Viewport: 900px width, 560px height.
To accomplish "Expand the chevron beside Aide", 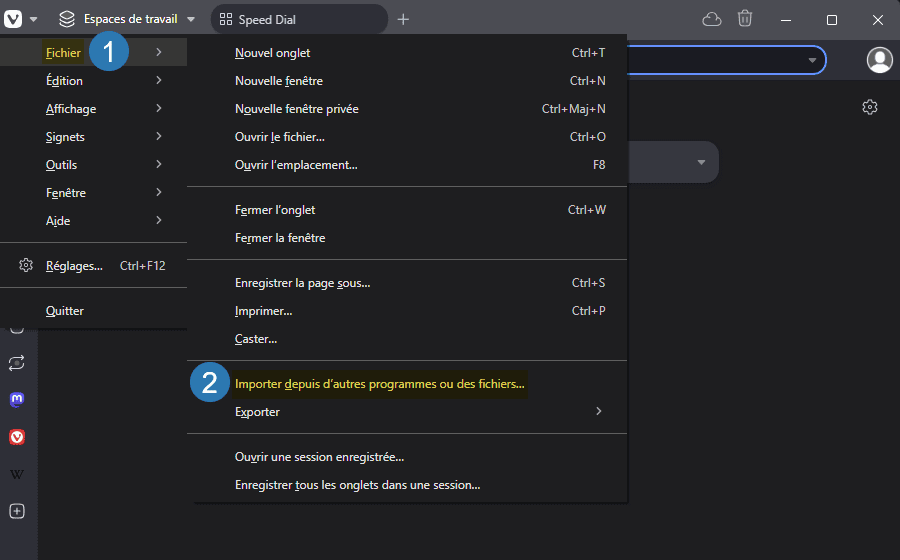I will 159,220.
